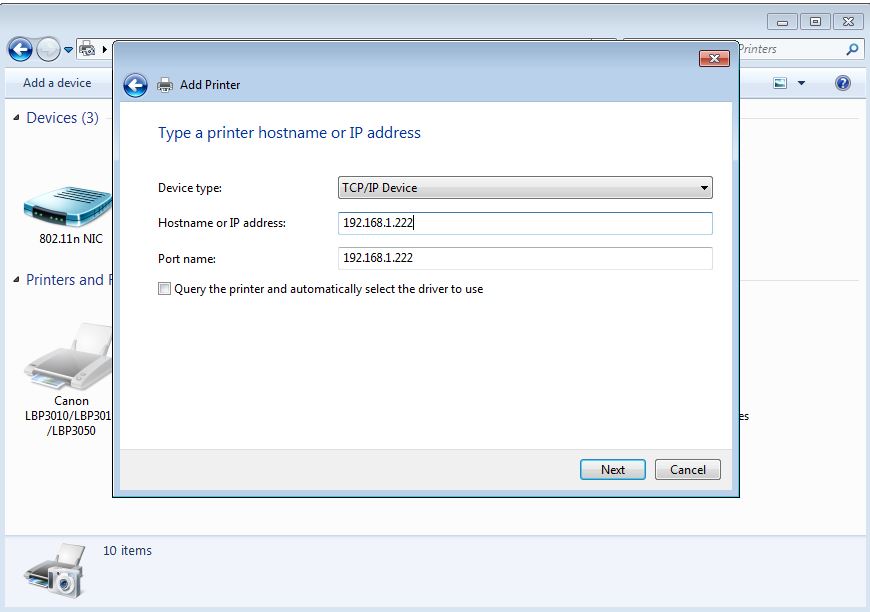
Task: Open the Device type dropdown
Action: (x=525, y=188)
